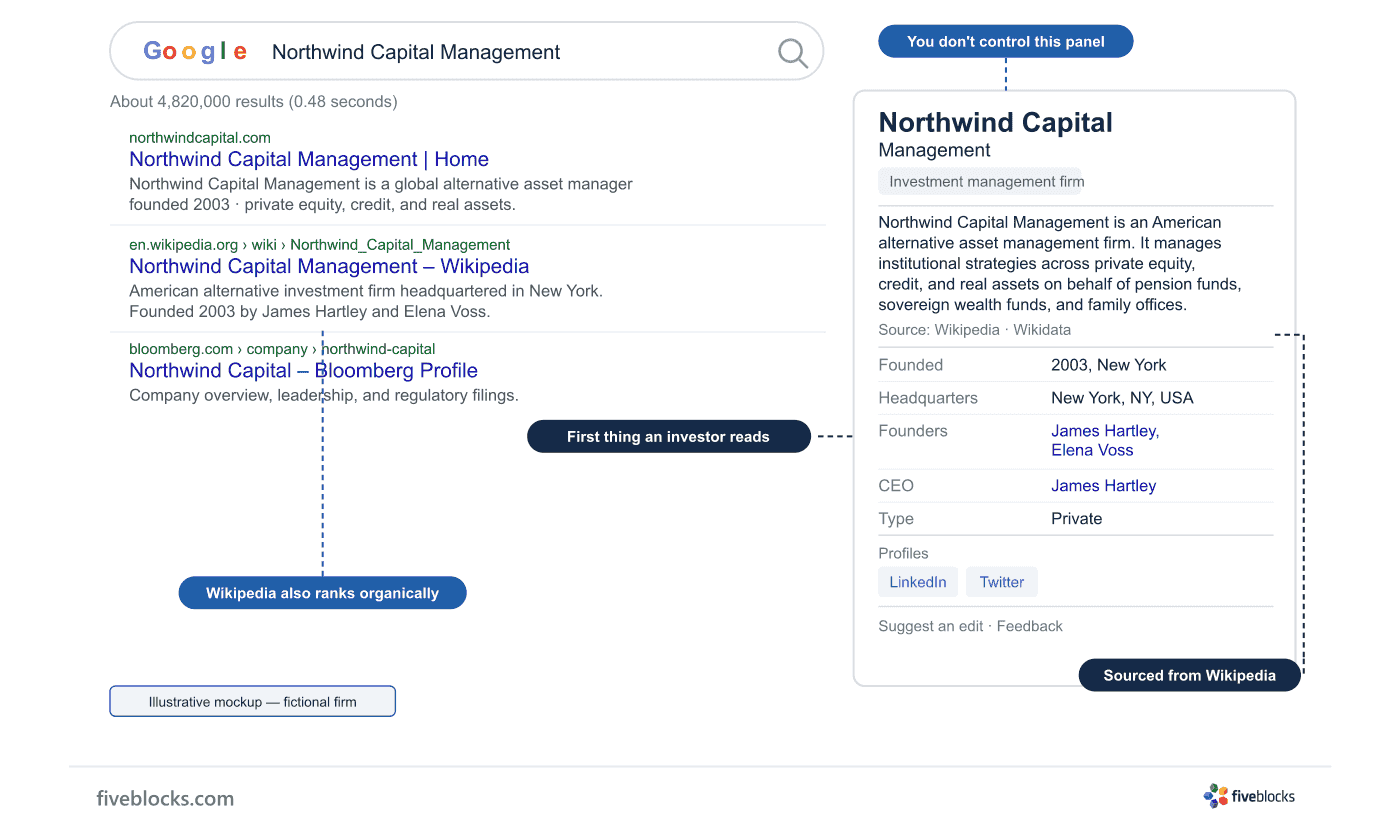Click the bloomberg.com breadcrumb URL
This screenshot has height=837, width=1400.
282,349
